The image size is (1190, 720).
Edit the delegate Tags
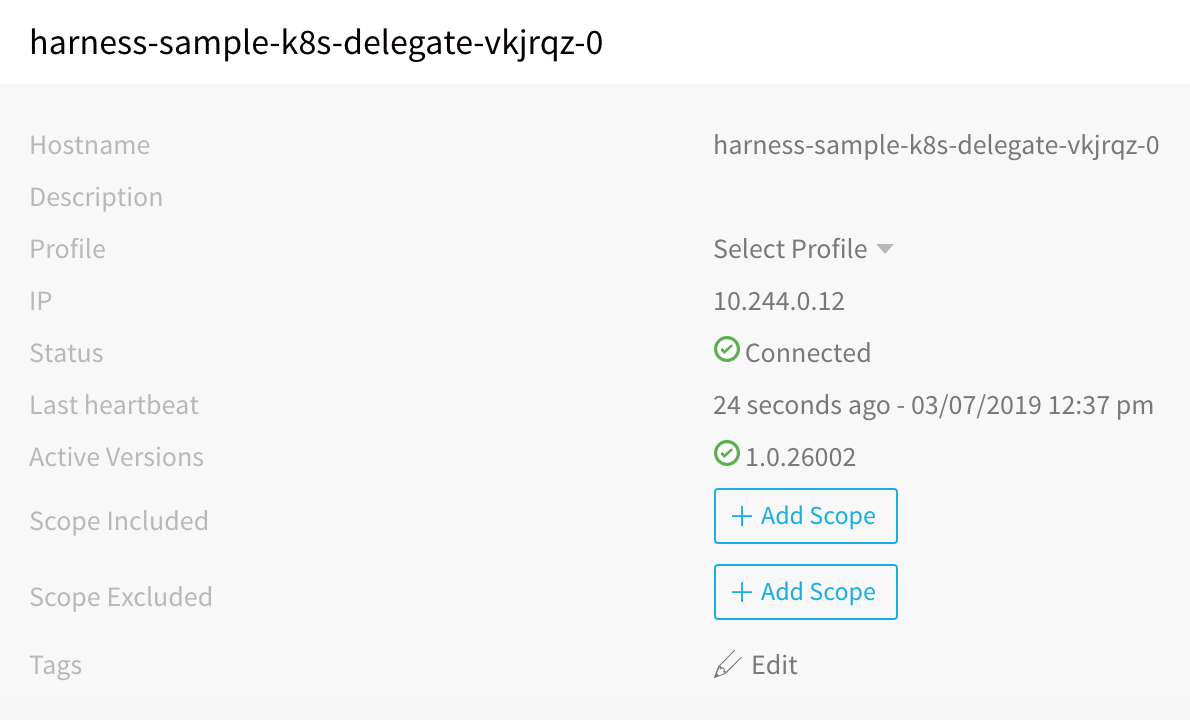[x=756, y=665]
